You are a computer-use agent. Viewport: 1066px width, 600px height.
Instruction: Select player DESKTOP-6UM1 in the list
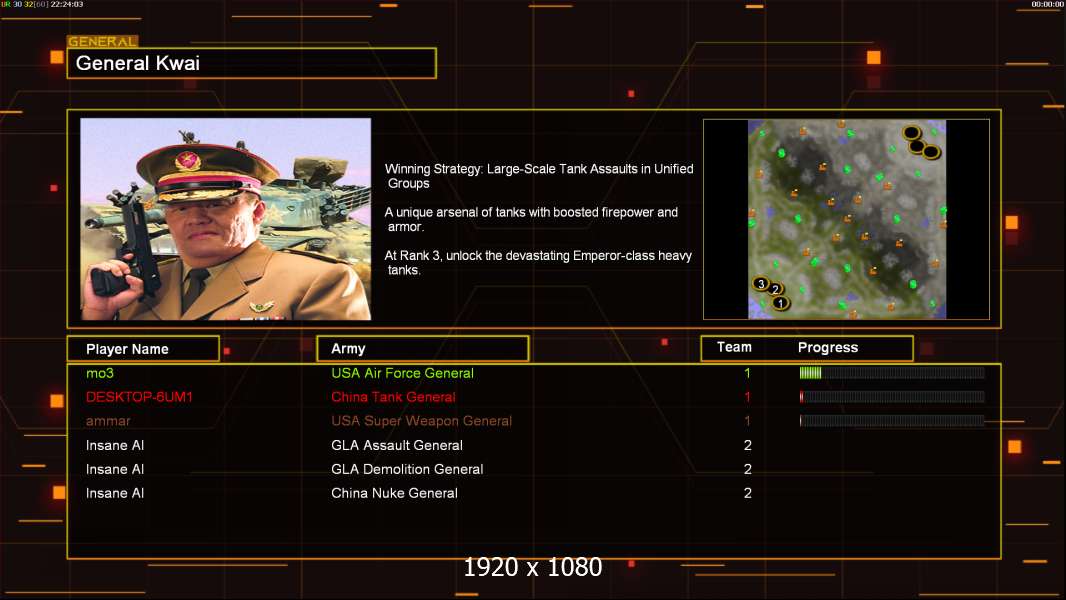pos(139,397)
